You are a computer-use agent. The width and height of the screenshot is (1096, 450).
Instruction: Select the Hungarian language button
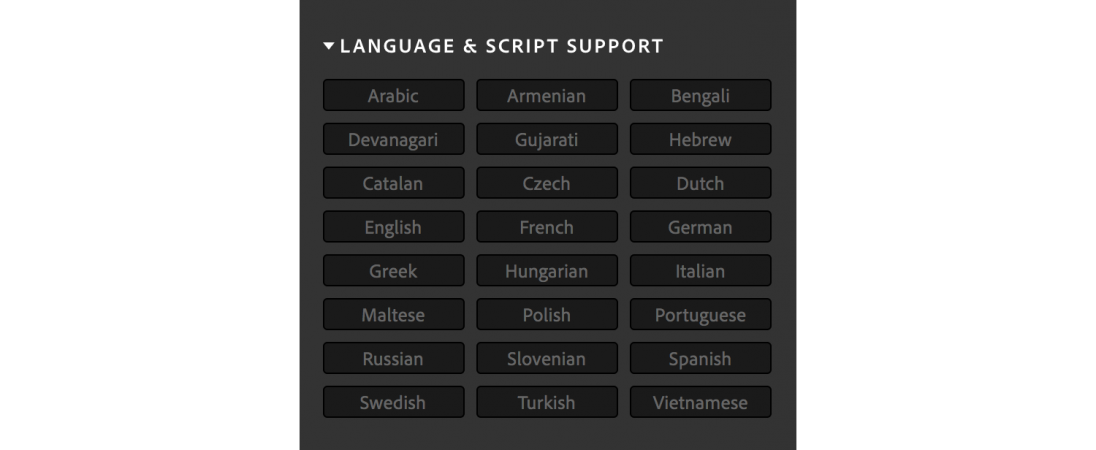546,272
